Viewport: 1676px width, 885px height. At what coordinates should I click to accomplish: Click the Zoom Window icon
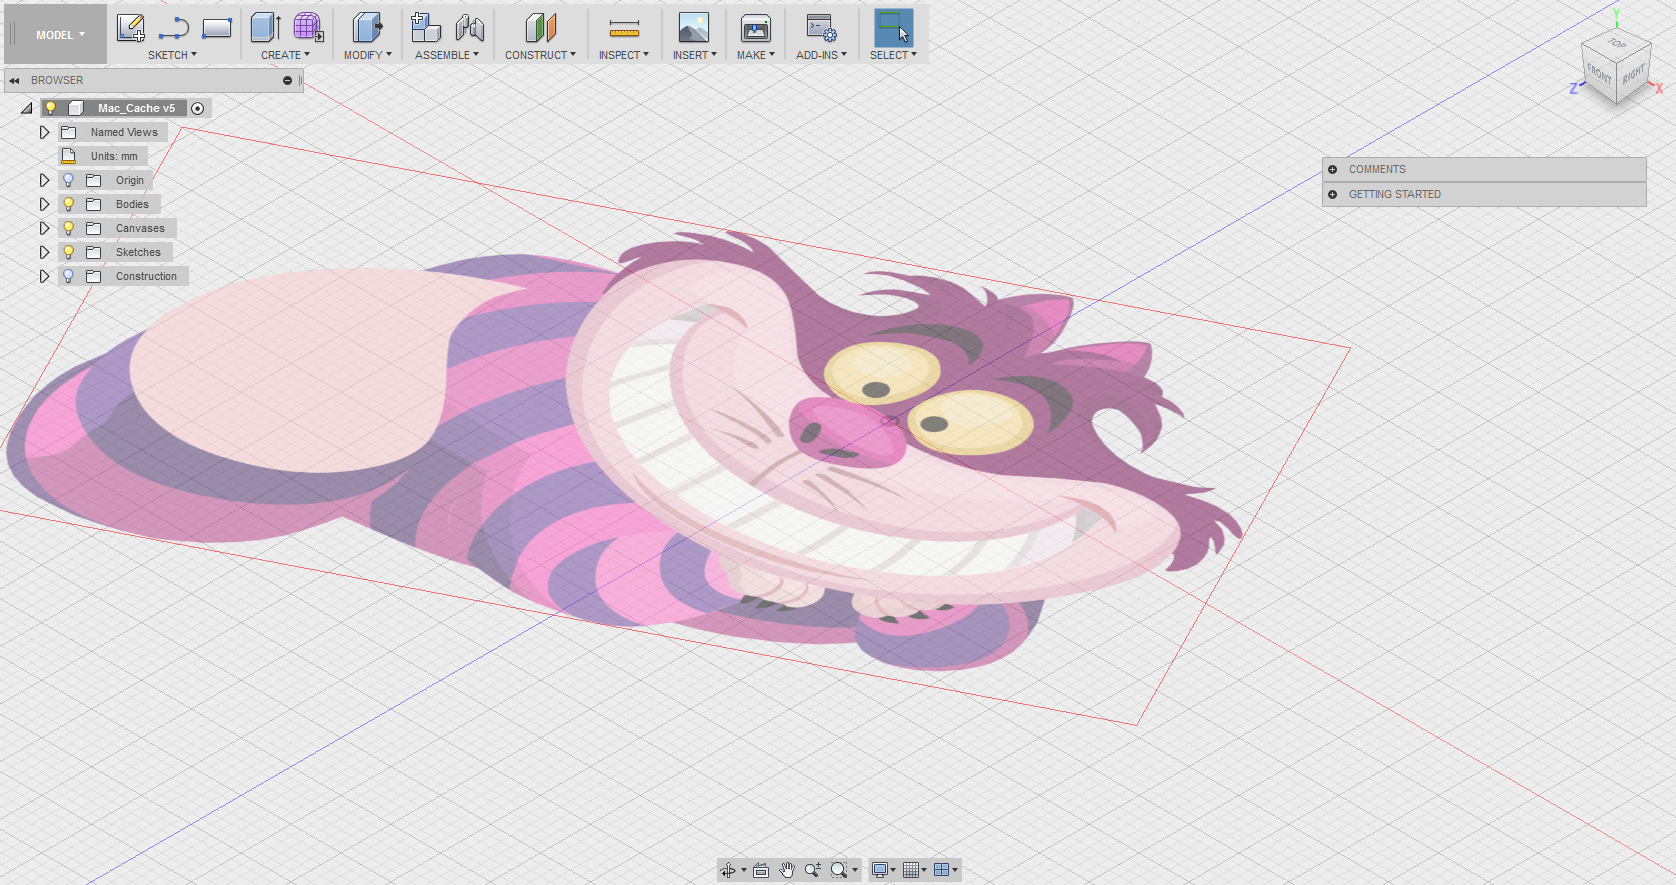pos(839,870)
